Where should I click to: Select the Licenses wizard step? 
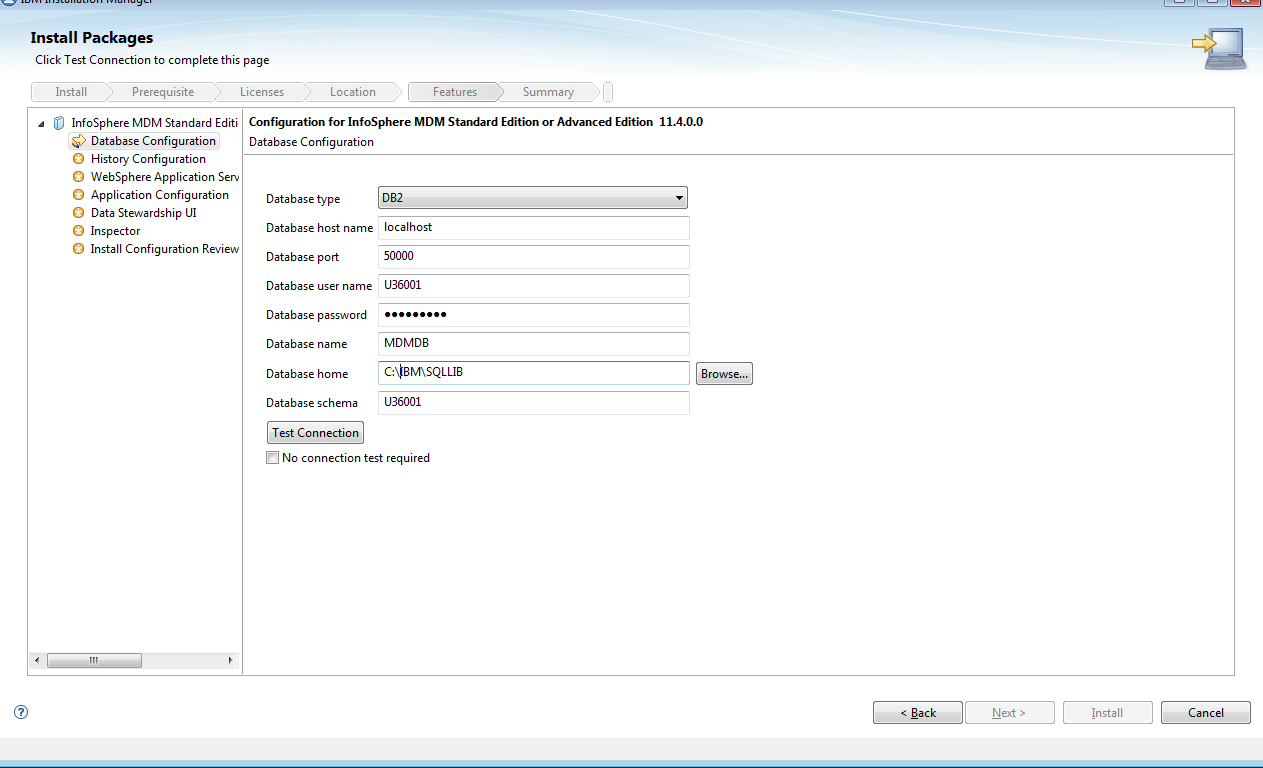[262, 92]
